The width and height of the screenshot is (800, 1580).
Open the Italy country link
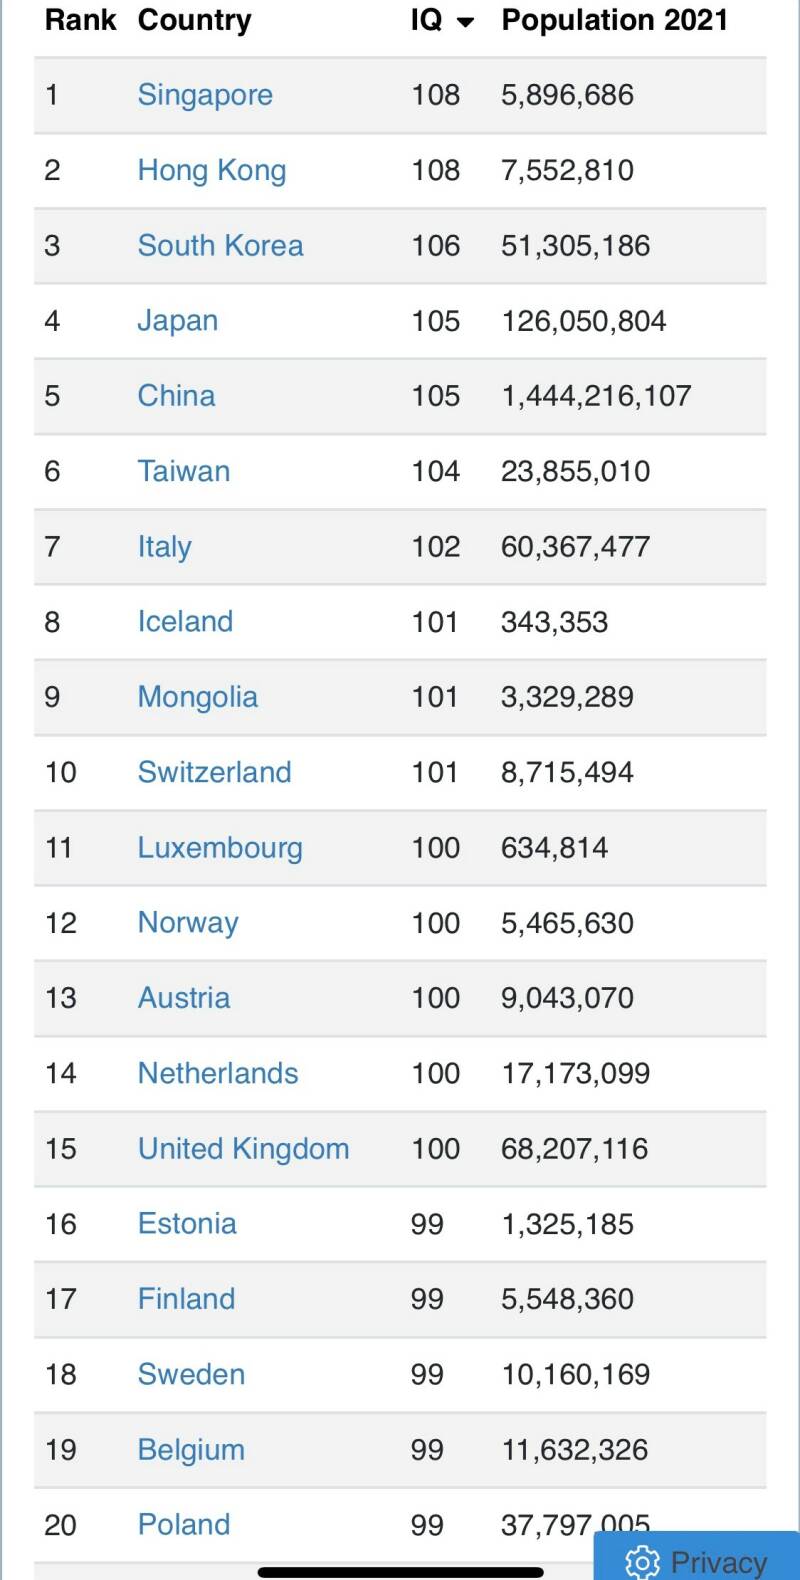click(164, 547)
